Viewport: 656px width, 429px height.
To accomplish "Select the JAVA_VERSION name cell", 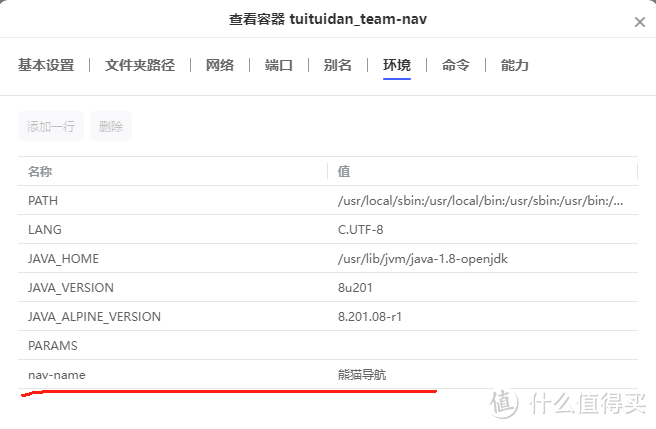I will point(172,288).
